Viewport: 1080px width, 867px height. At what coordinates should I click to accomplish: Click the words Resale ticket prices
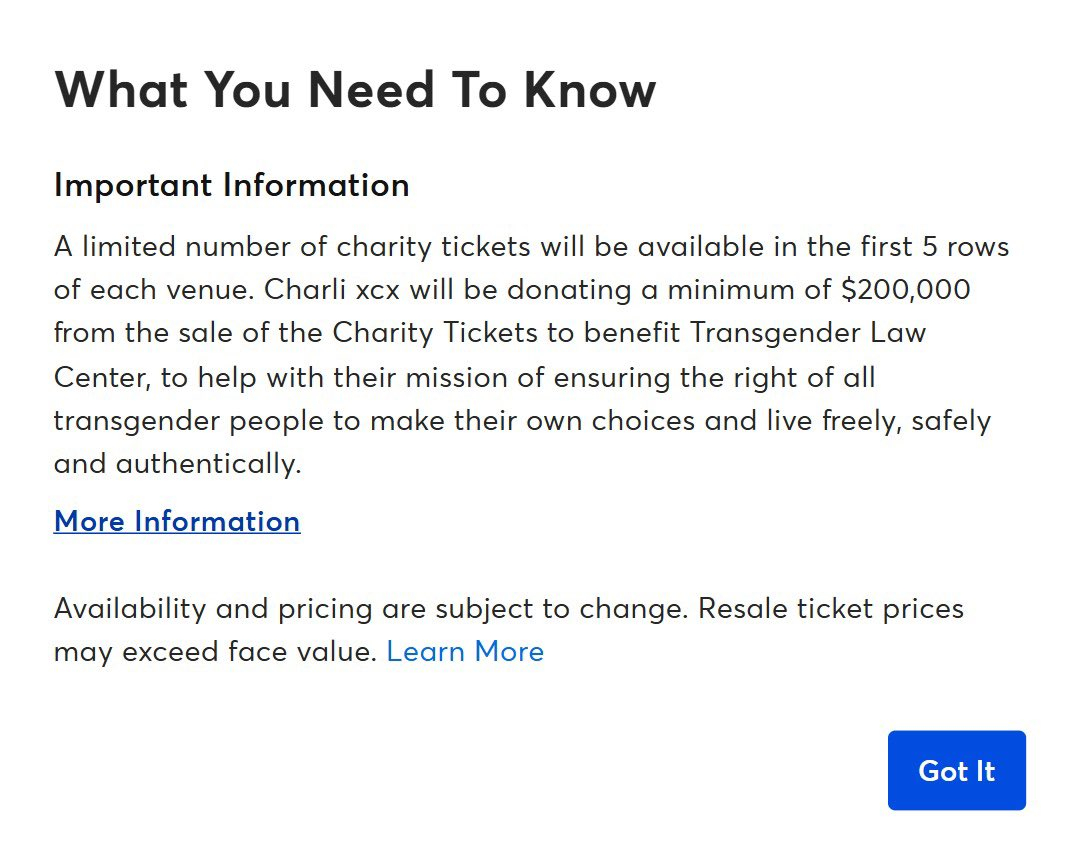(x=831, y=609)
